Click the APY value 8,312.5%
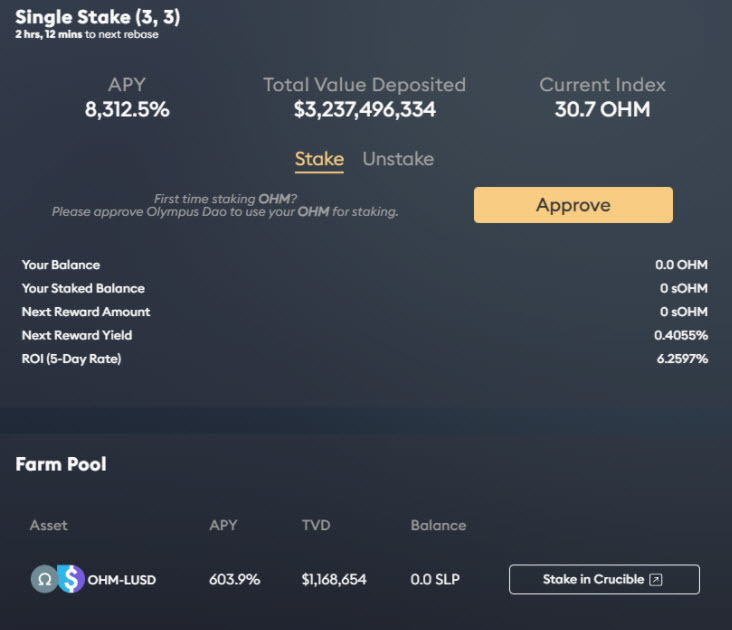Image resolution: width=732 pixels, height=630 pixels. (127, 110)
